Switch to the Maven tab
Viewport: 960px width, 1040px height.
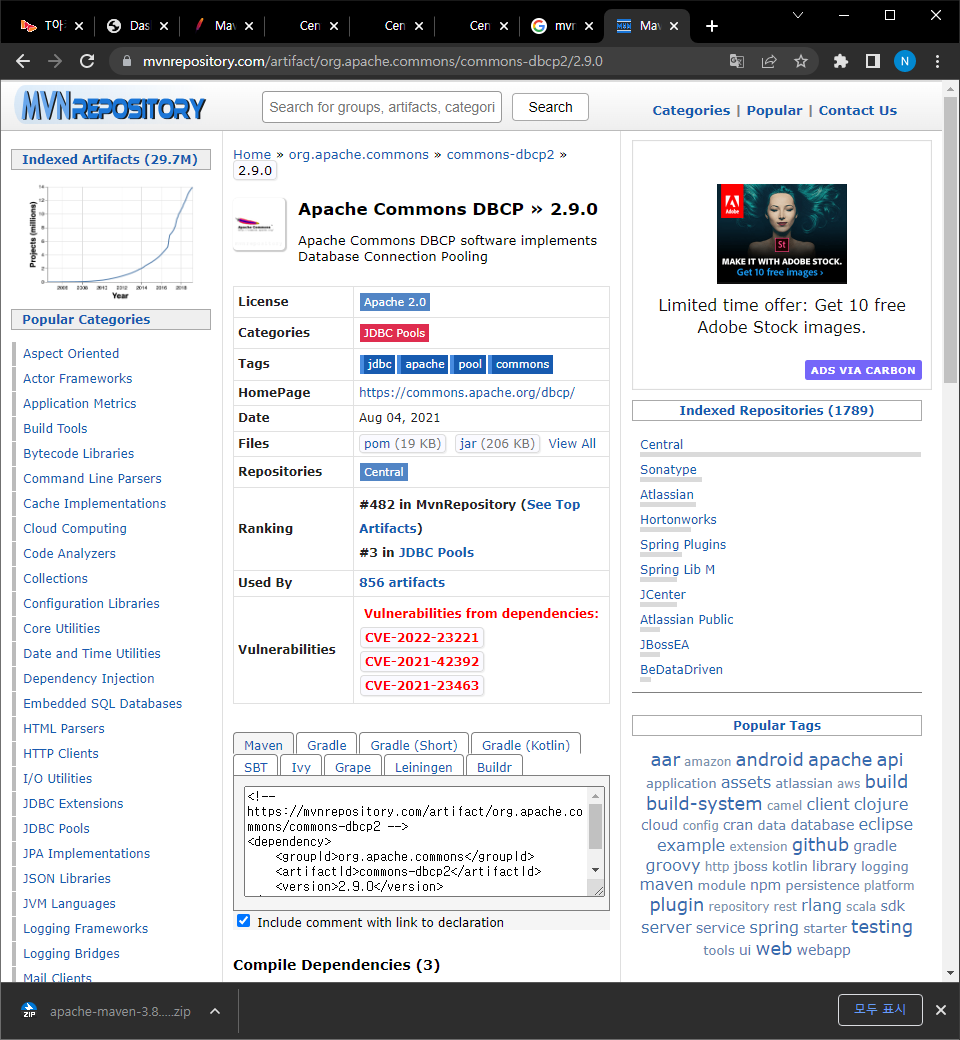click(x=263, y=745)
